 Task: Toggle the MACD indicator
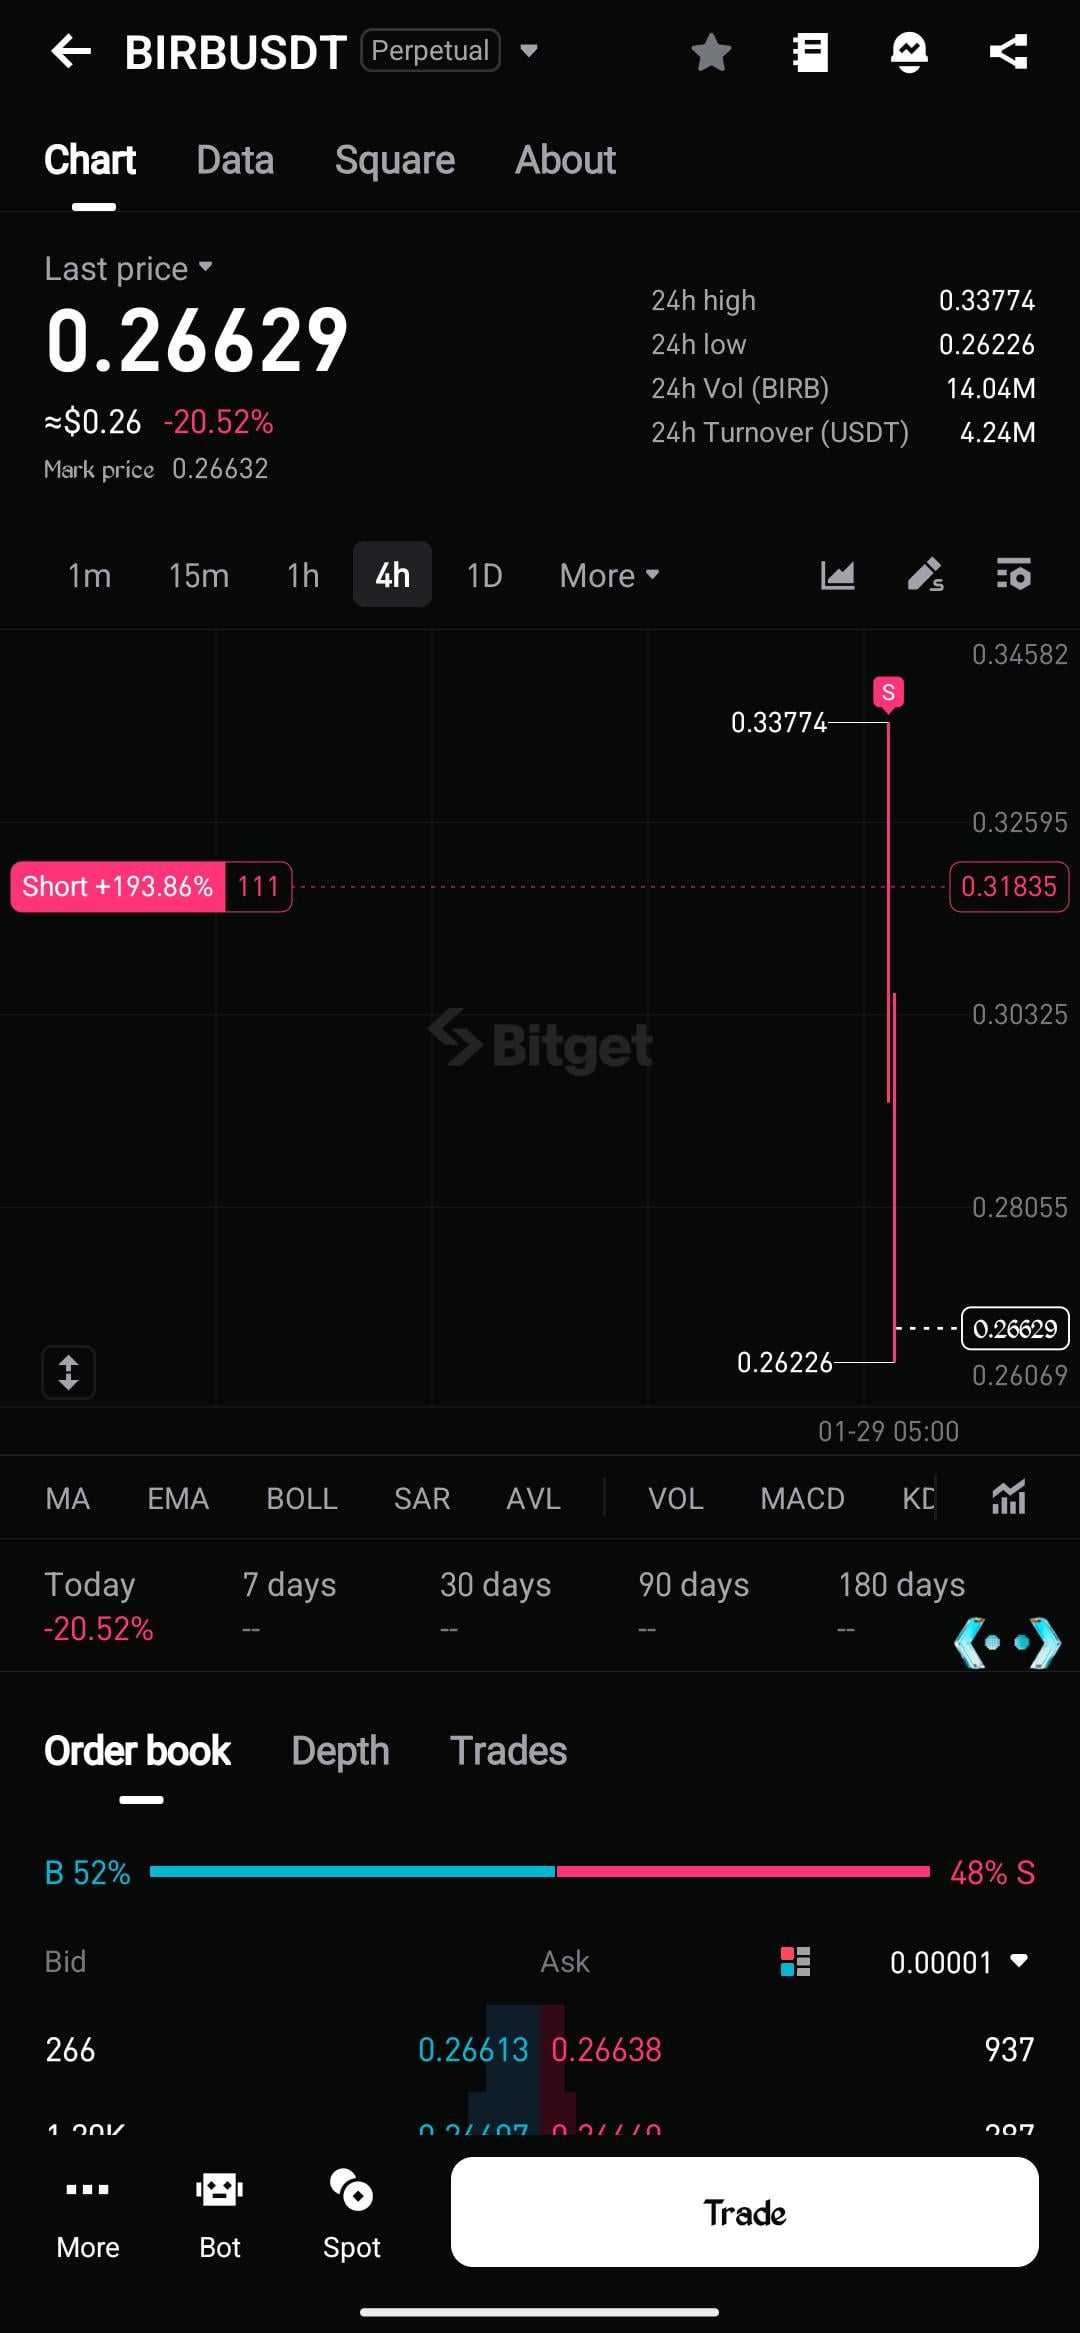point(802,1498)
